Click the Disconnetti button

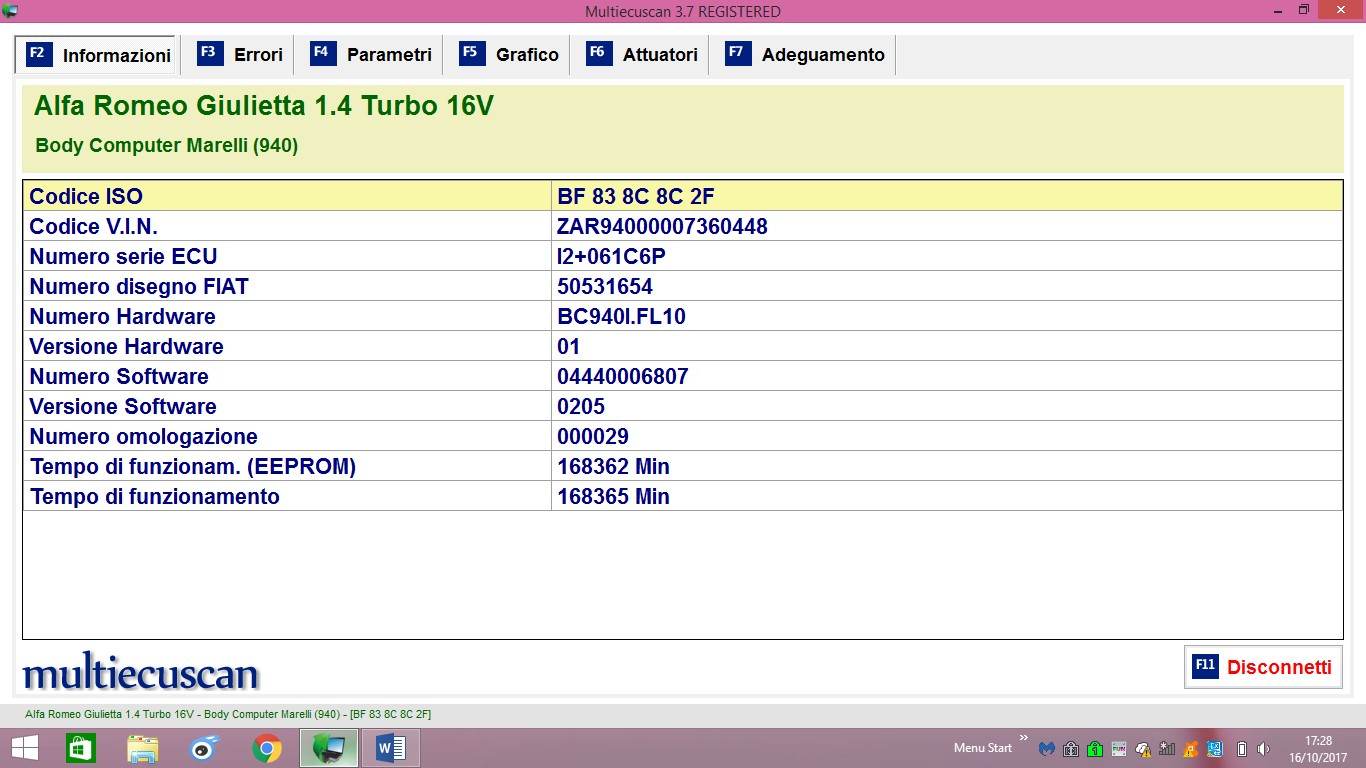click(x=1263, y=667)
